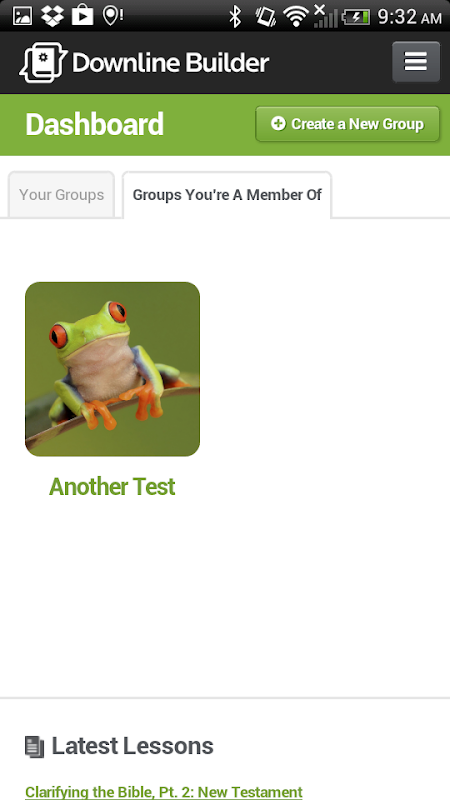The height and width of the screenshot is (800, 450).
Task: Tap the plus icon on Create a New Group
Action: click(x=278, y=123)
